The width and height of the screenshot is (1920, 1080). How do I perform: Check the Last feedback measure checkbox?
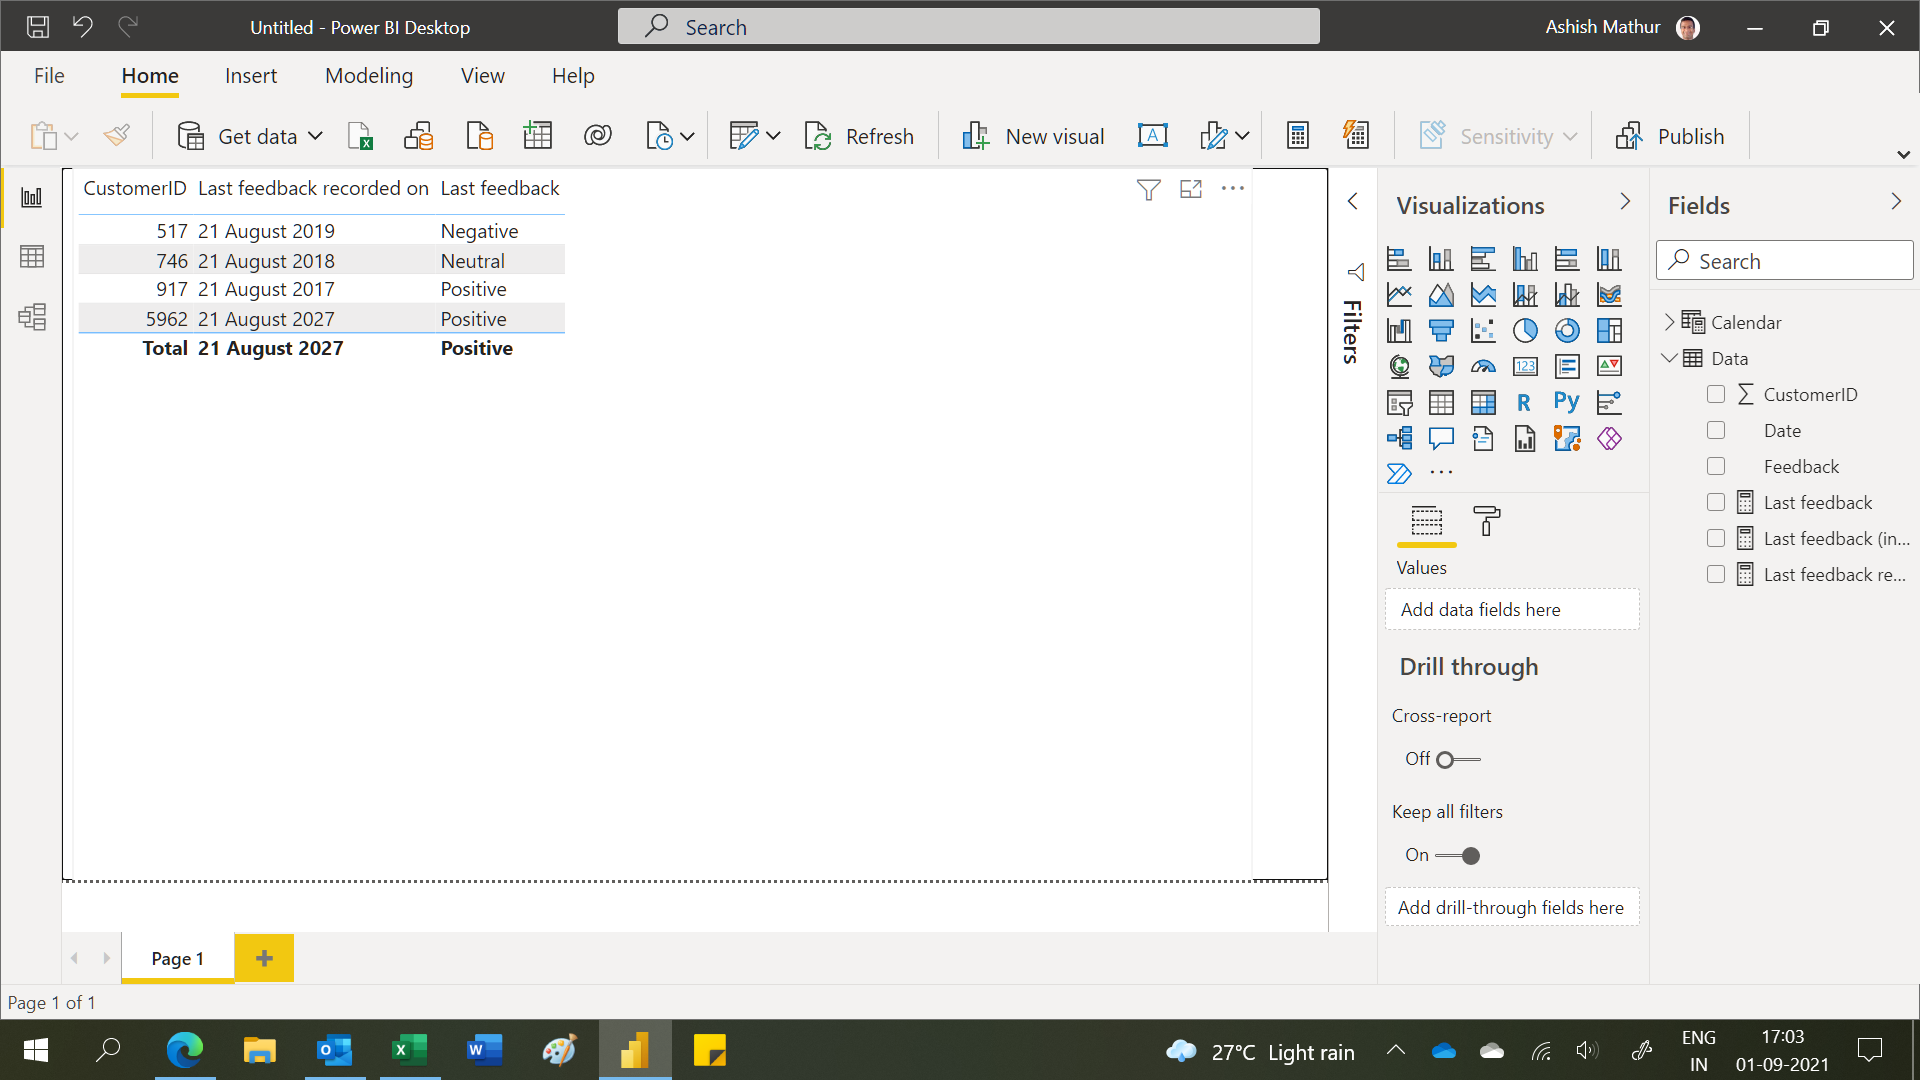pyautogui.click(x=1716, y=502)
